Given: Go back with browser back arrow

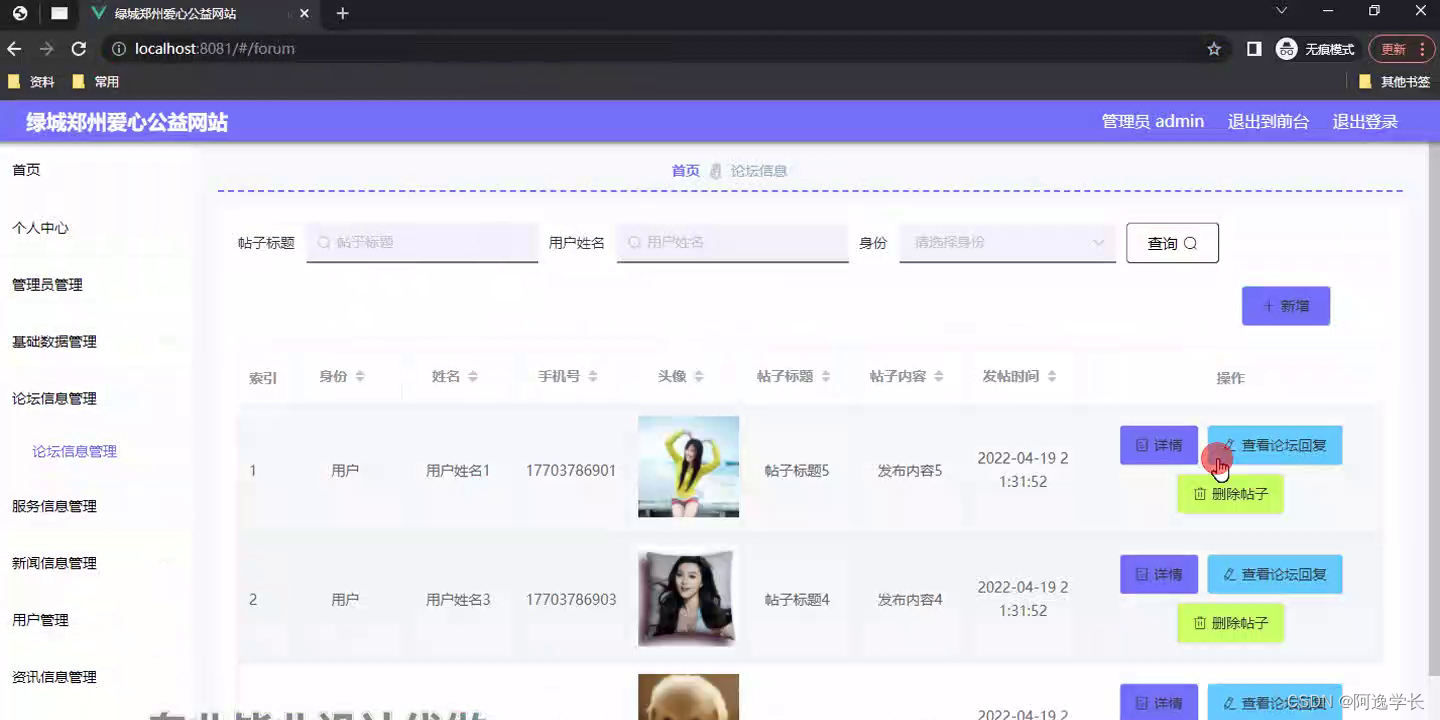Looking at the screenshot, I should pyautogui.click(x=14, y=48).
